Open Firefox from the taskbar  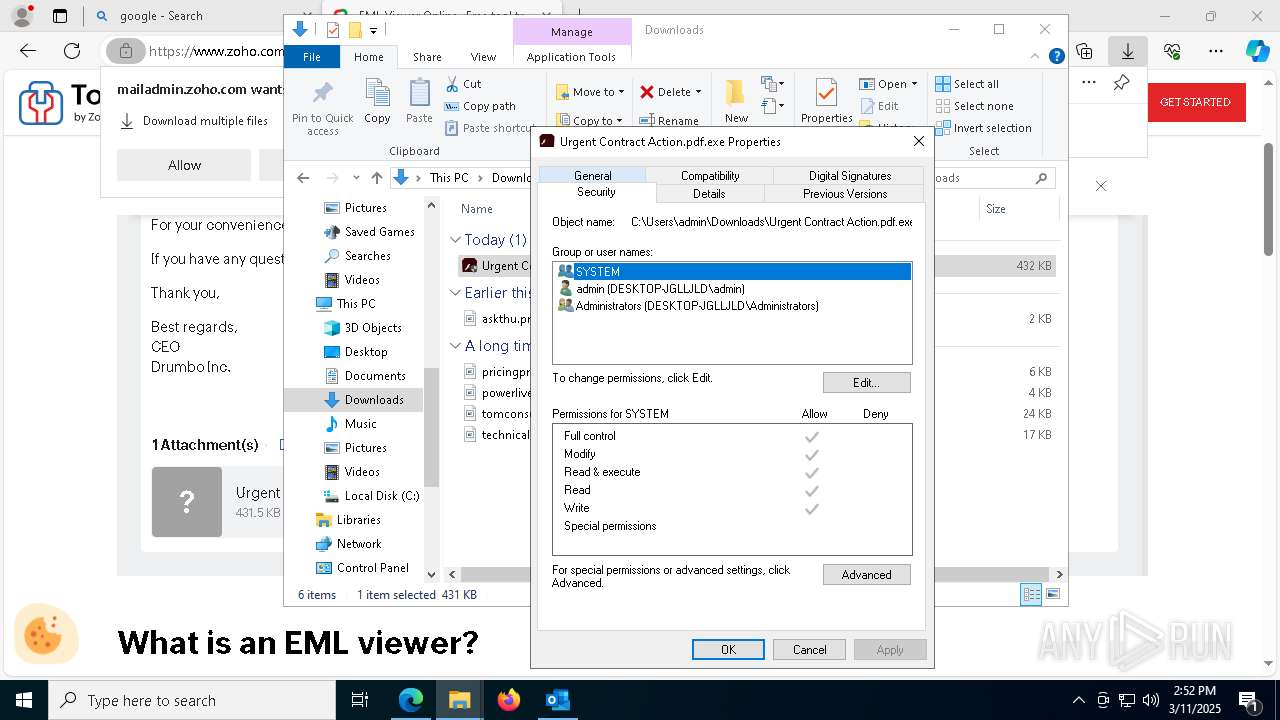pyautogui.click(x=509, y=700)
